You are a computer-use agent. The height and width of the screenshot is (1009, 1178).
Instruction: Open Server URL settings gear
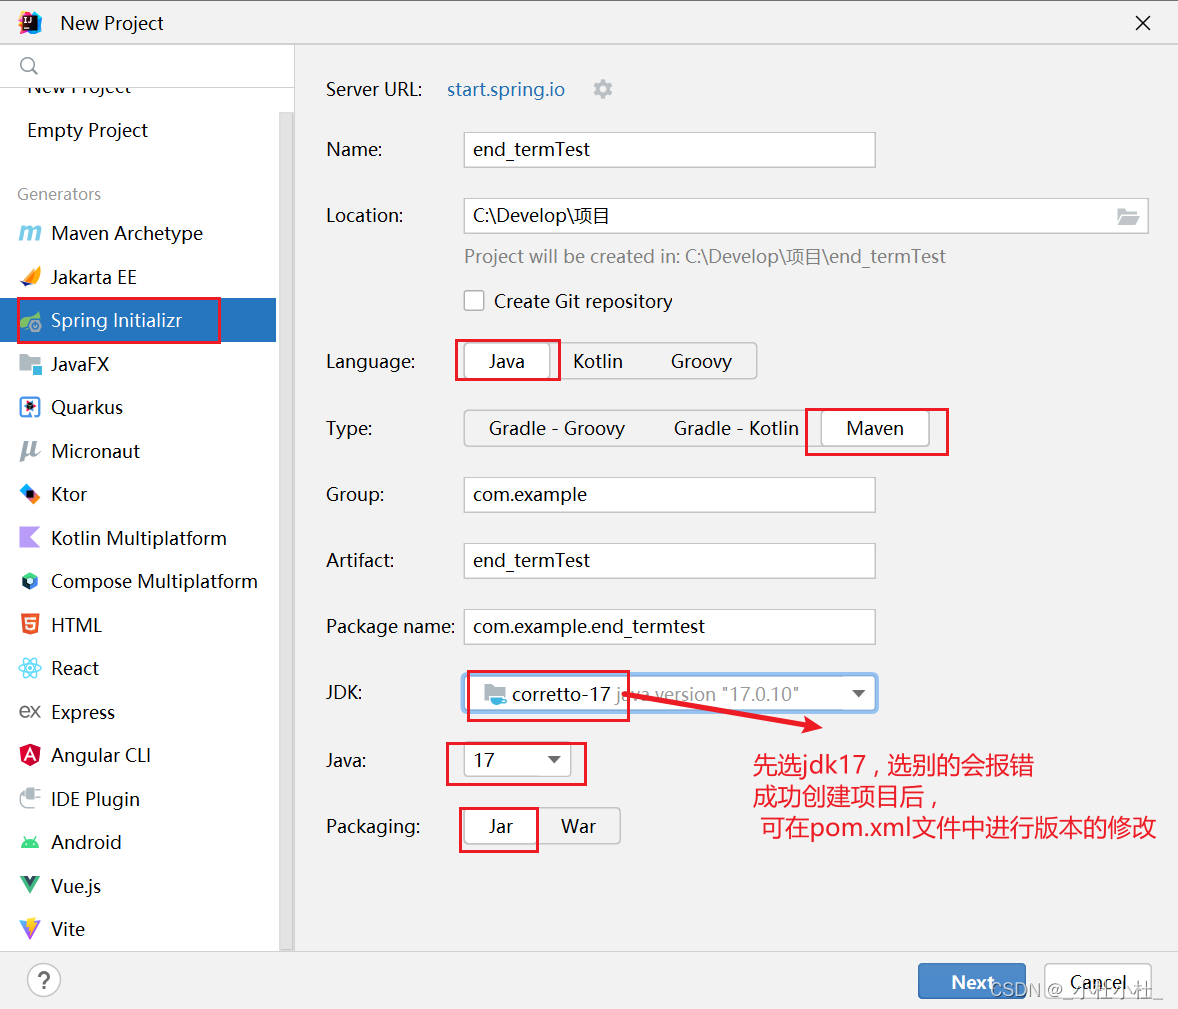pos(603,89)
